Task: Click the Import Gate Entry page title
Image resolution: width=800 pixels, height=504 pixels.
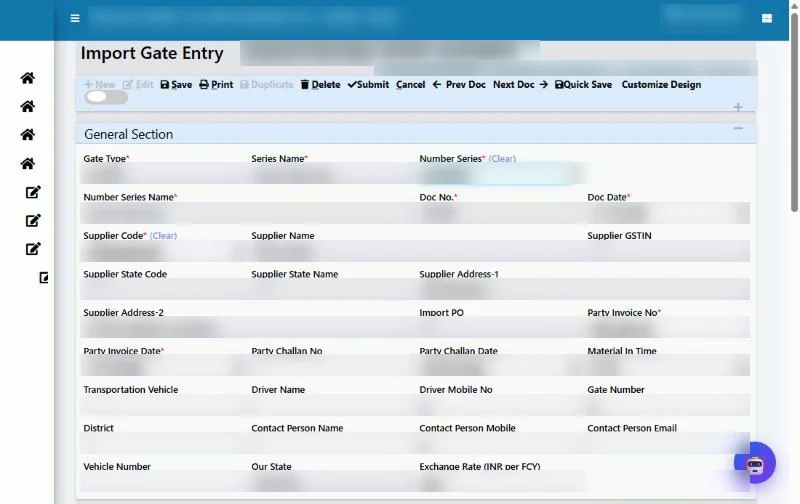Action: tap(152, 53)
